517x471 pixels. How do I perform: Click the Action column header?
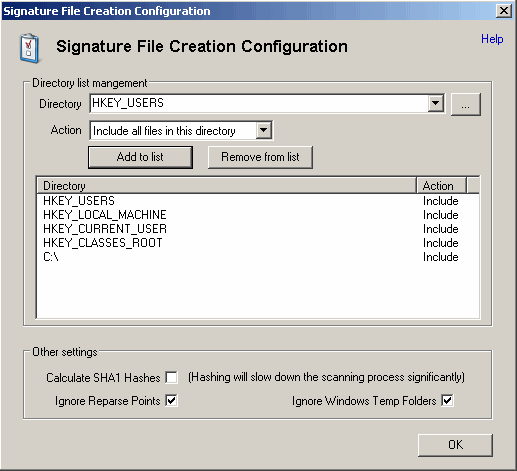pos(441,186)
